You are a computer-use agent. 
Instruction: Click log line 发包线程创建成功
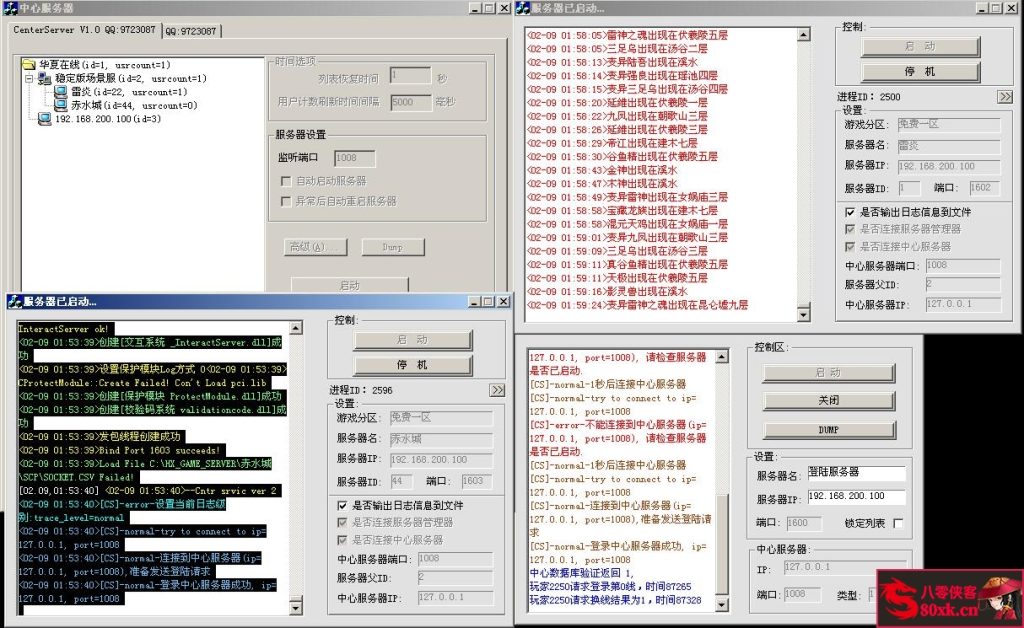(99, 437)
